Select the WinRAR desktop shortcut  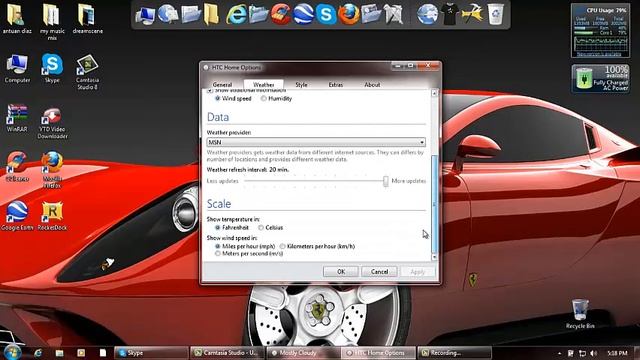(x=17, y=118)
